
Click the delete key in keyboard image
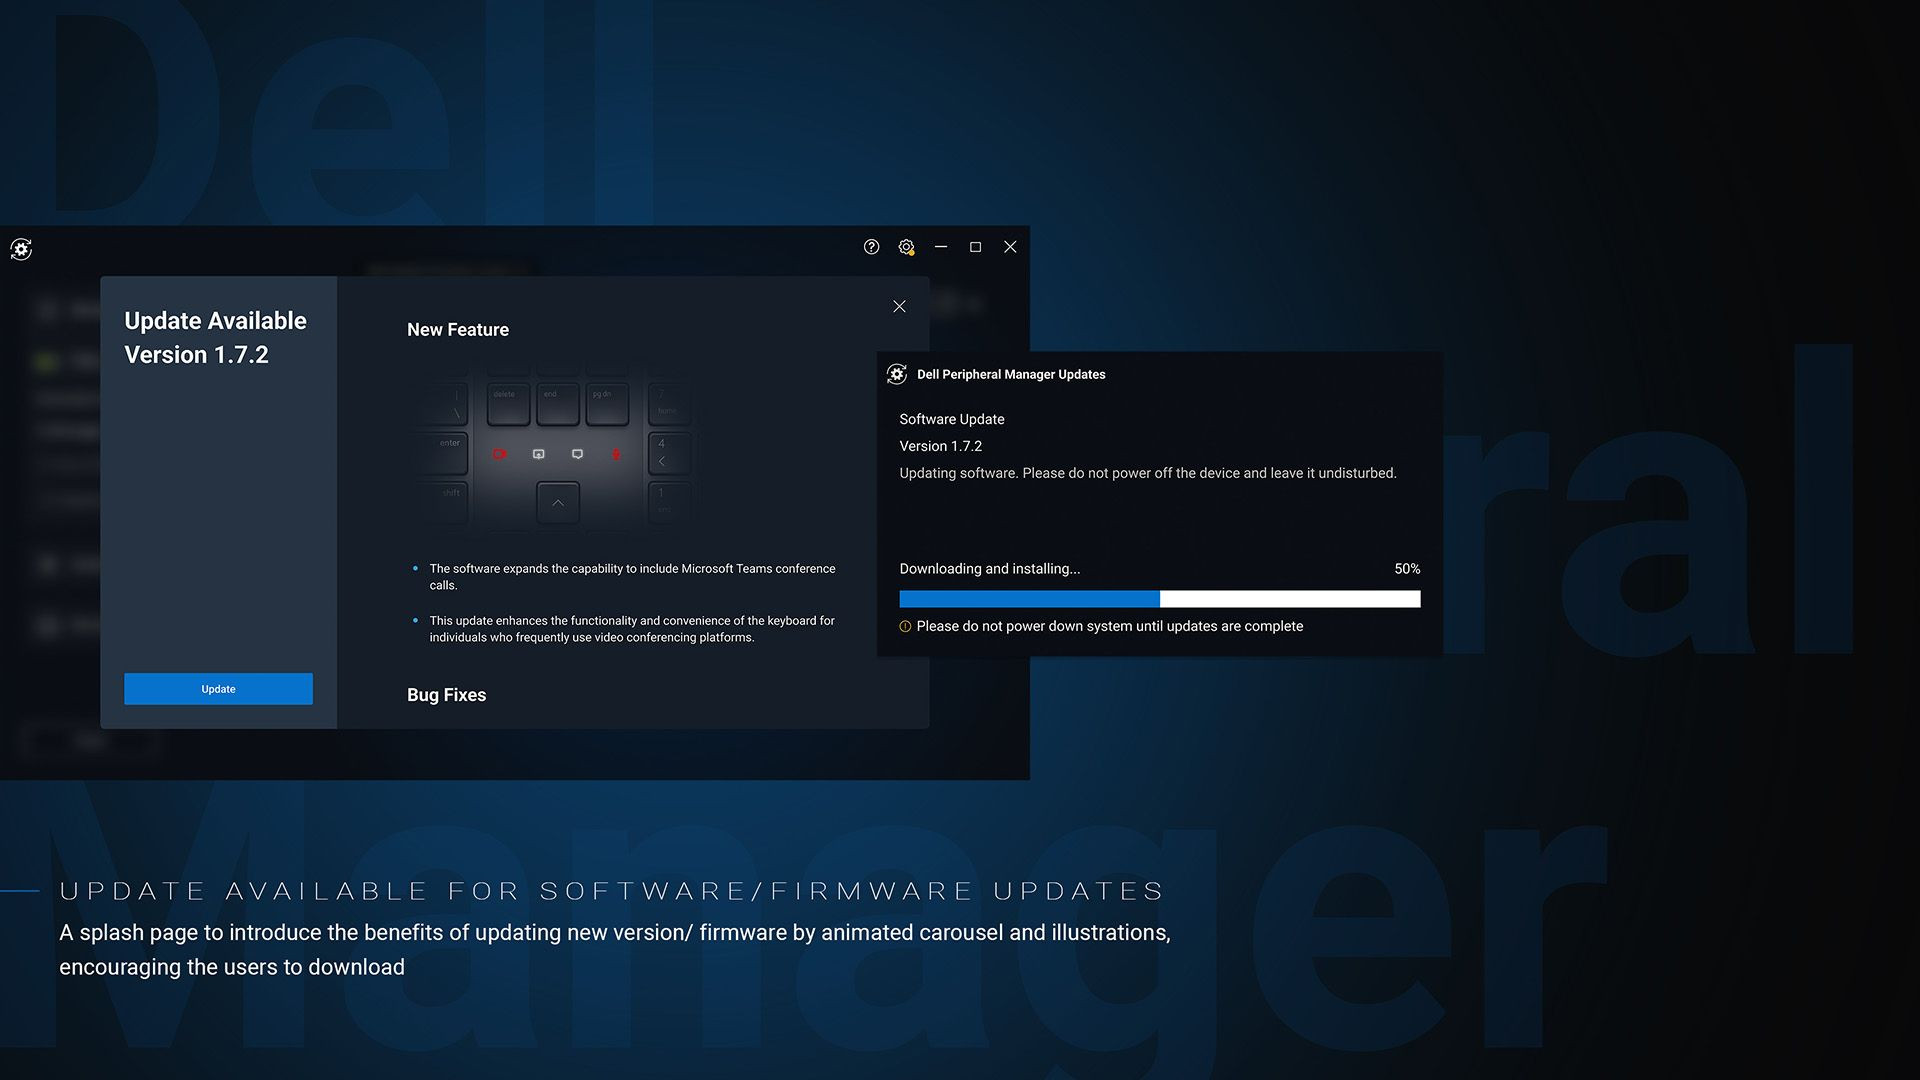tap(510, 403)
